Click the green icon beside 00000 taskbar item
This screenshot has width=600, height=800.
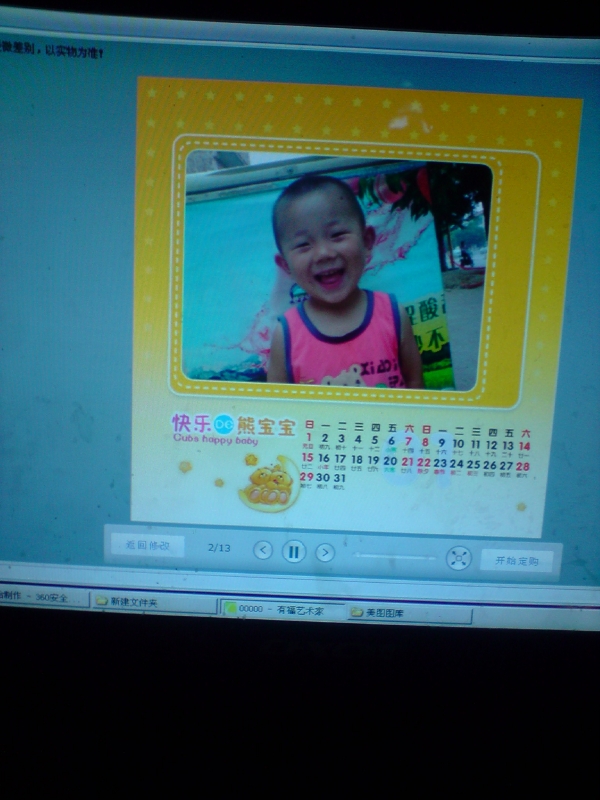(231, 607)
